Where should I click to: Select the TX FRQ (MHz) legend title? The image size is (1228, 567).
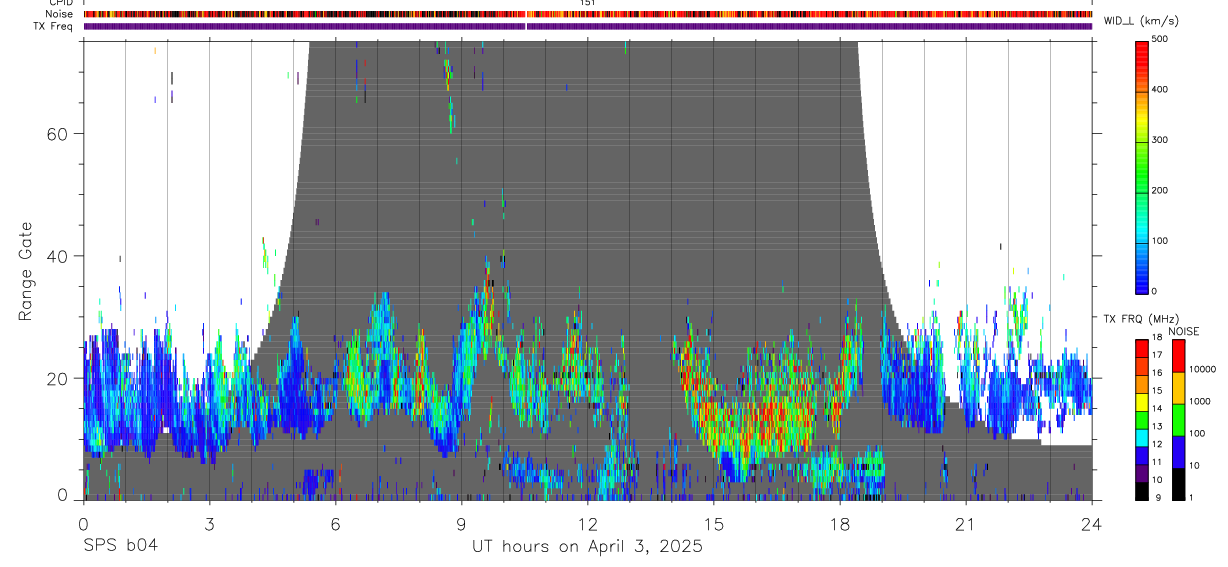pyautogui.click(x=1141, y=318)
